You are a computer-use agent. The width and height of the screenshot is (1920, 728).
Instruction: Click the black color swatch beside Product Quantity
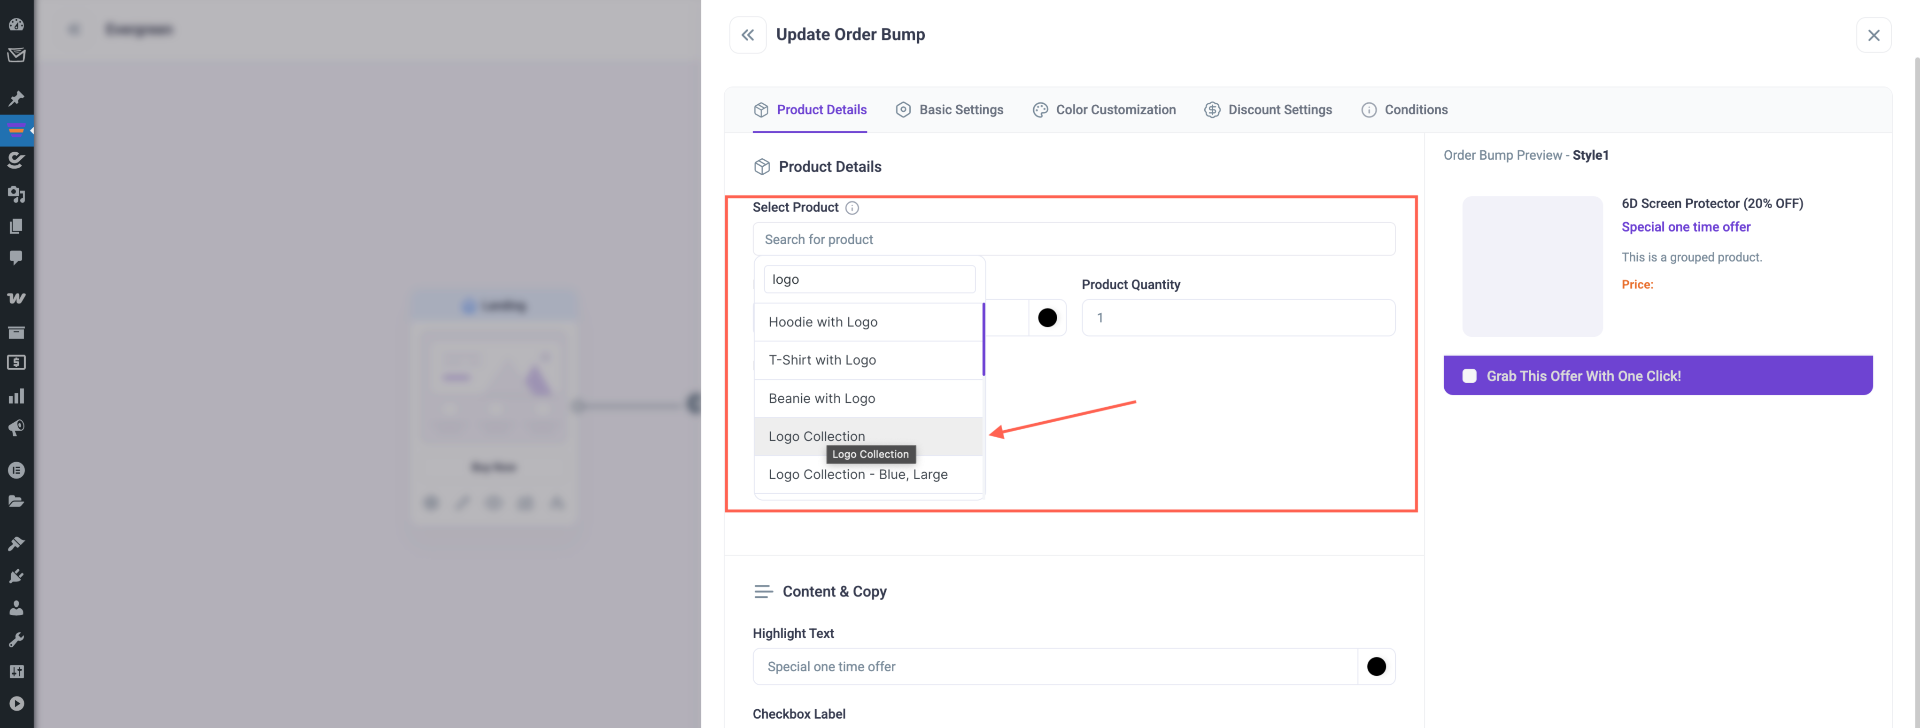pyautogui.click(x=1047, y=318)
